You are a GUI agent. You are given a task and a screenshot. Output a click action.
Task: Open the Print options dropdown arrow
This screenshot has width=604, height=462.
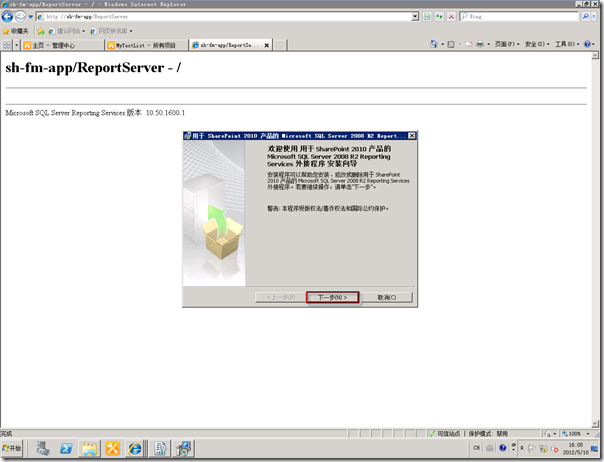[x=489, y=44]
